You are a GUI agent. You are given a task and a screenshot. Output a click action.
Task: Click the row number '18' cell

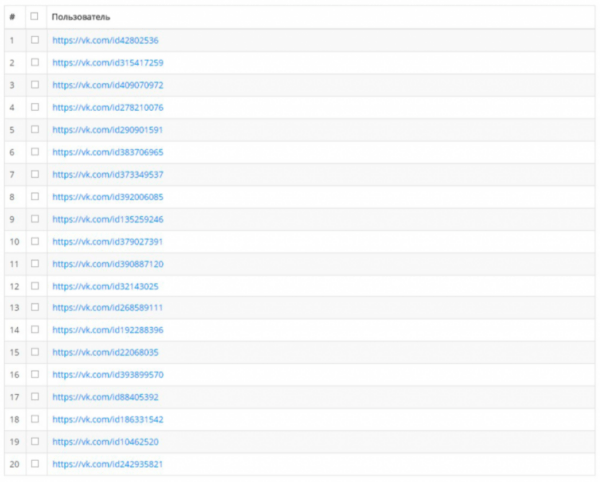coord(14,420)
